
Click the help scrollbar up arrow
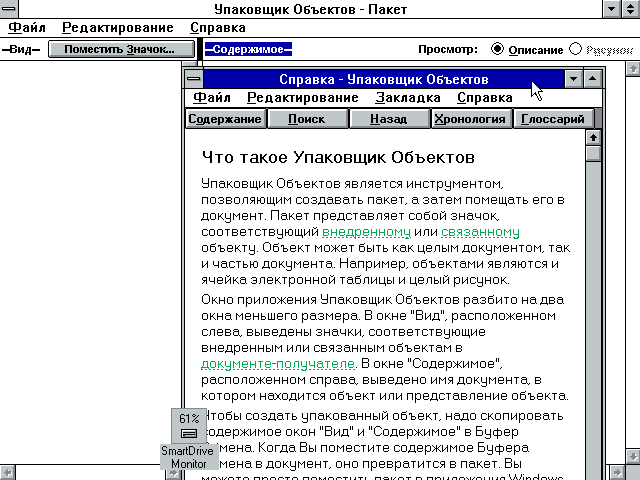[x=592, y=138]
